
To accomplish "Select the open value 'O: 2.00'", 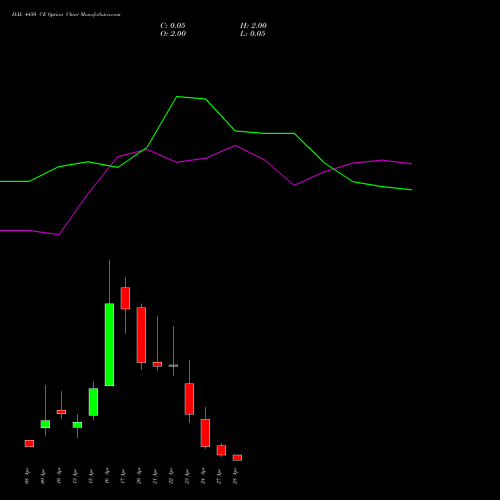I will pos(173,34).
